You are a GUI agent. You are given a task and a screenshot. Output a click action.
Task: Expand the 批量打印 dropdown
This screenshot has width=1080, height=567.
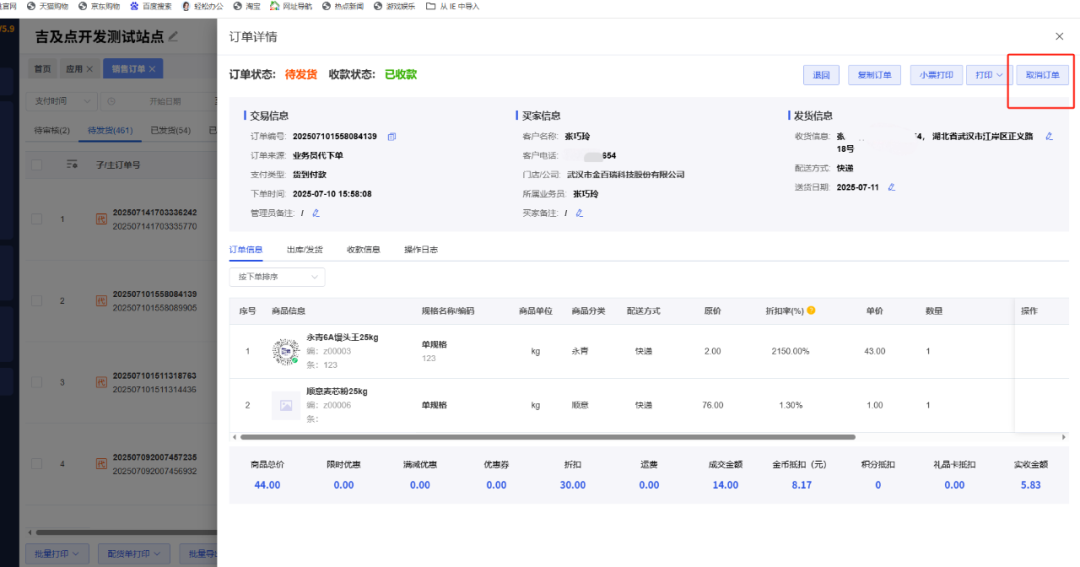click(x=56, y=553)
